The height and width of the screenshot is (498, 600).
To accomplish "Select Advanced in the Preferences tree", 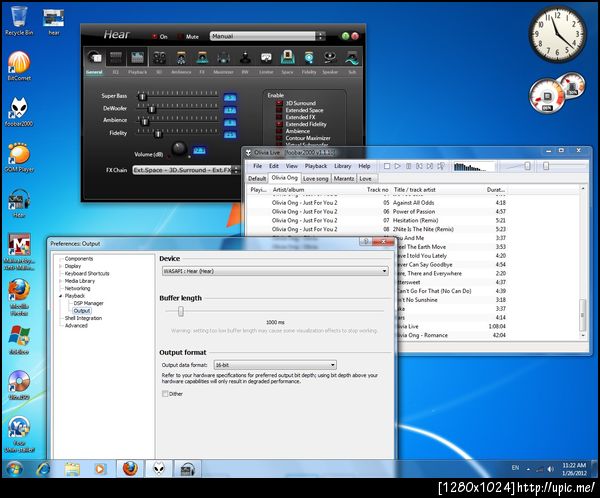I will (76, 325).
